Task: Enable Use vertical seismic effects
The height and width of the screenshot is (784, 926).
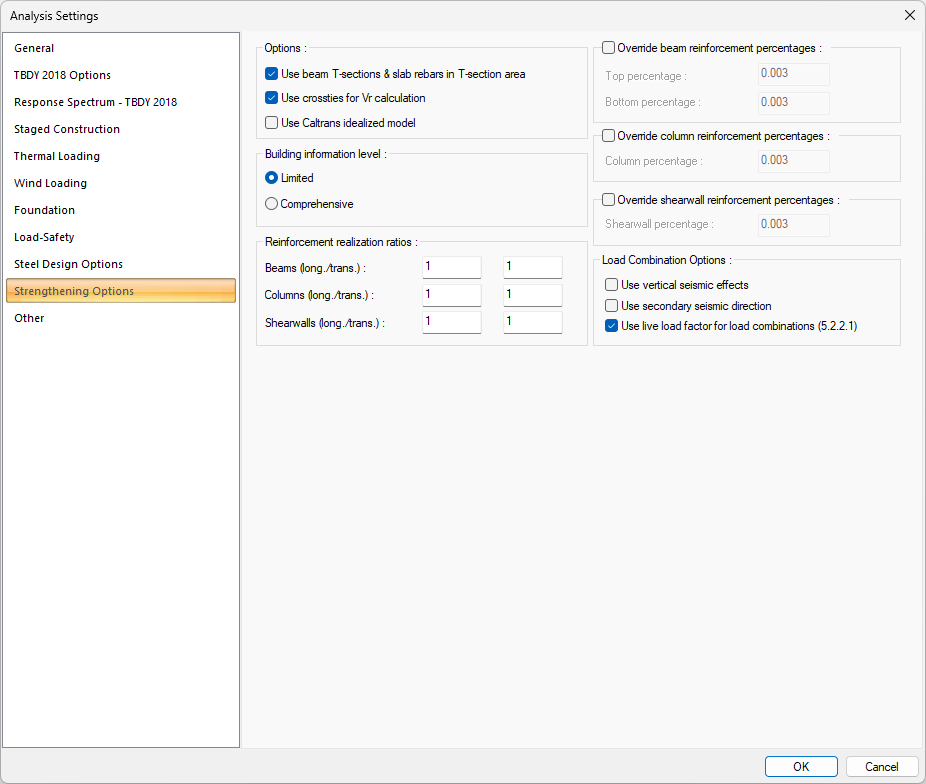Action: click(x=612, y=285)
